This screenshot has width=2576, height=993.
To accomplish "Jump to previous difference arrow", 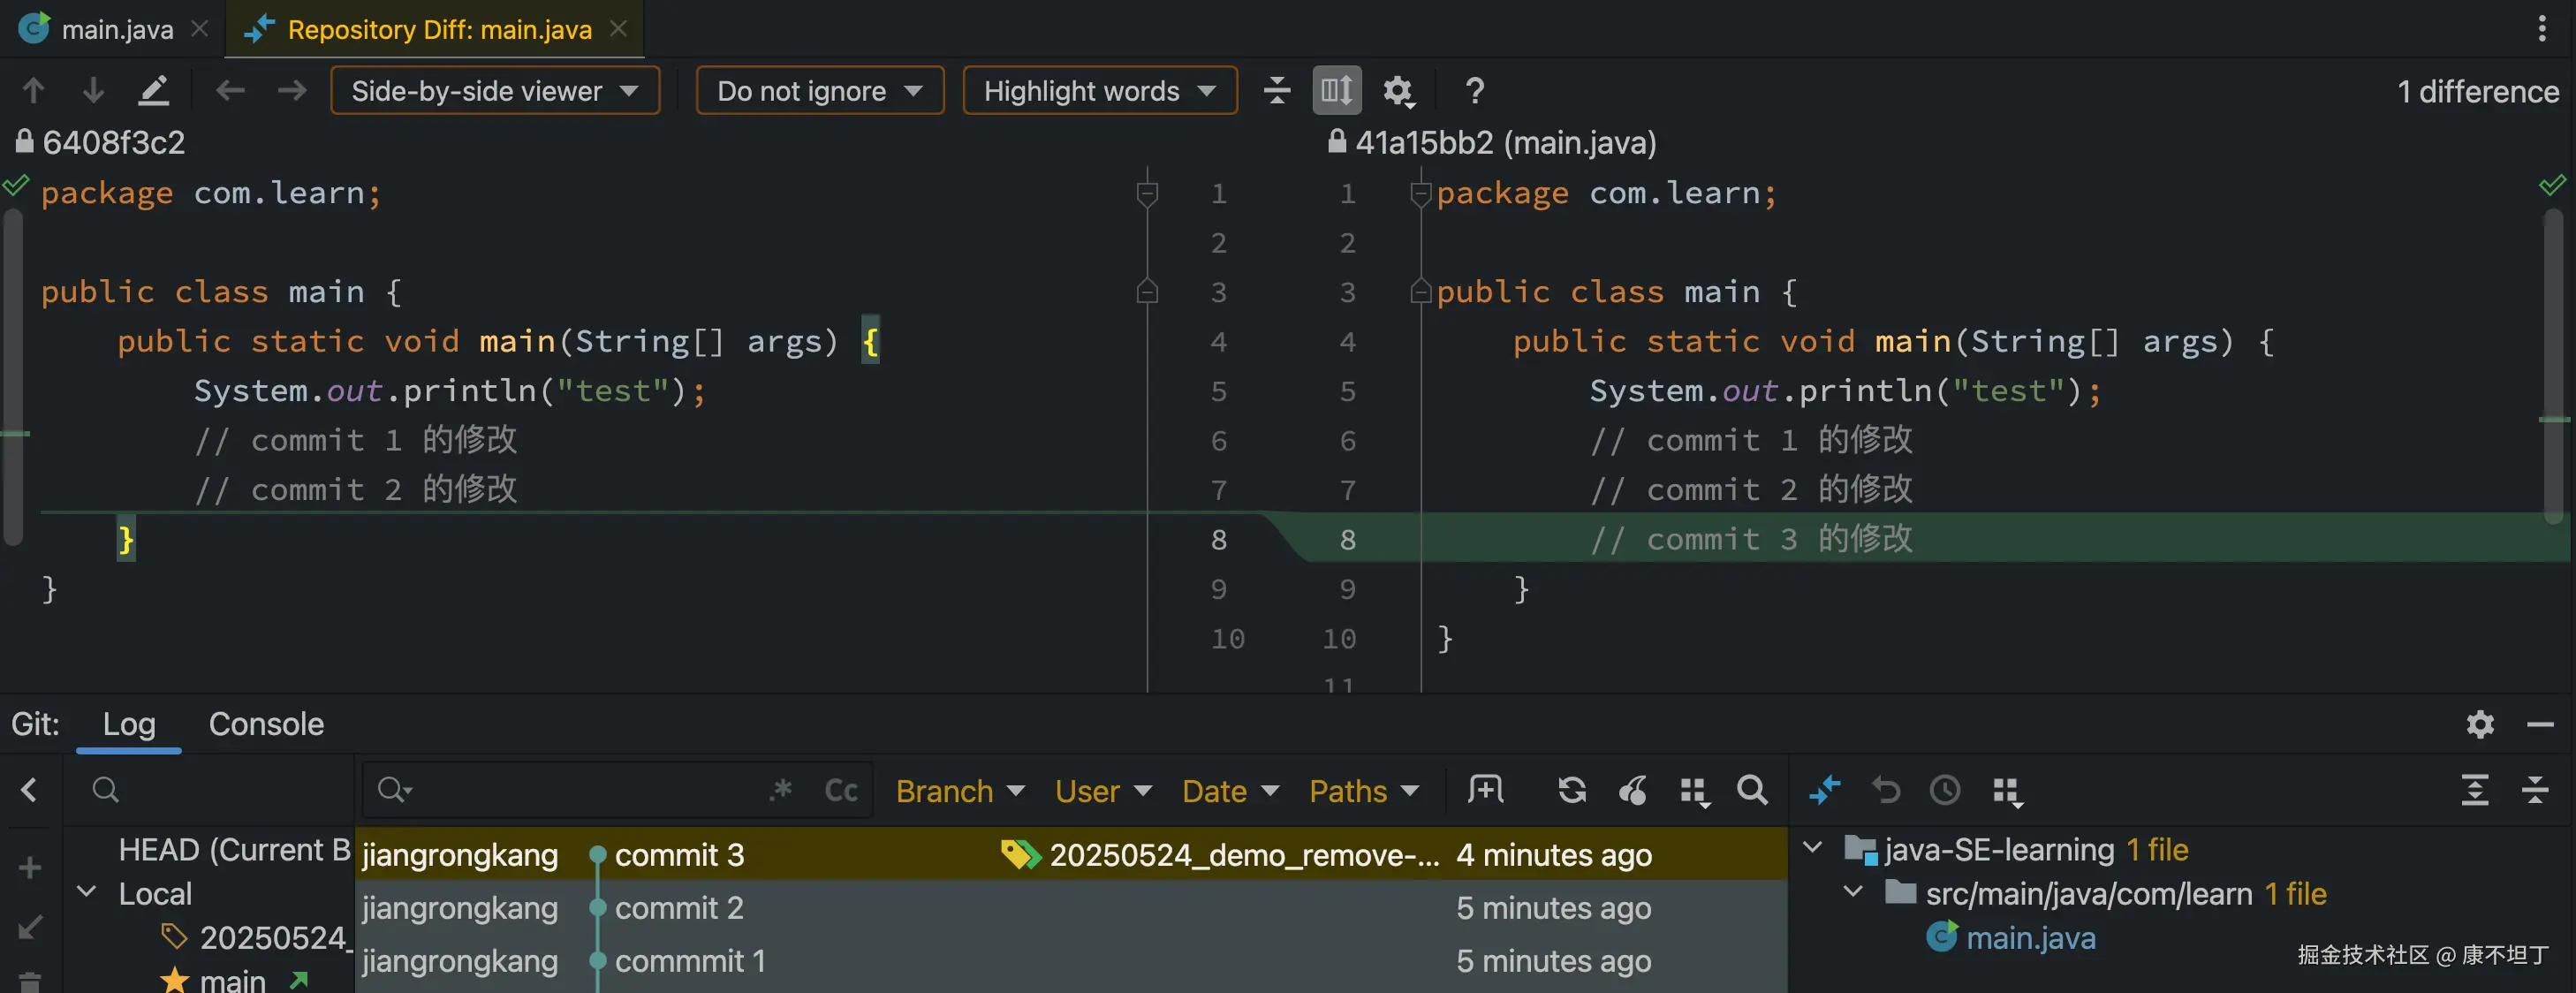I will click(33, 91).
